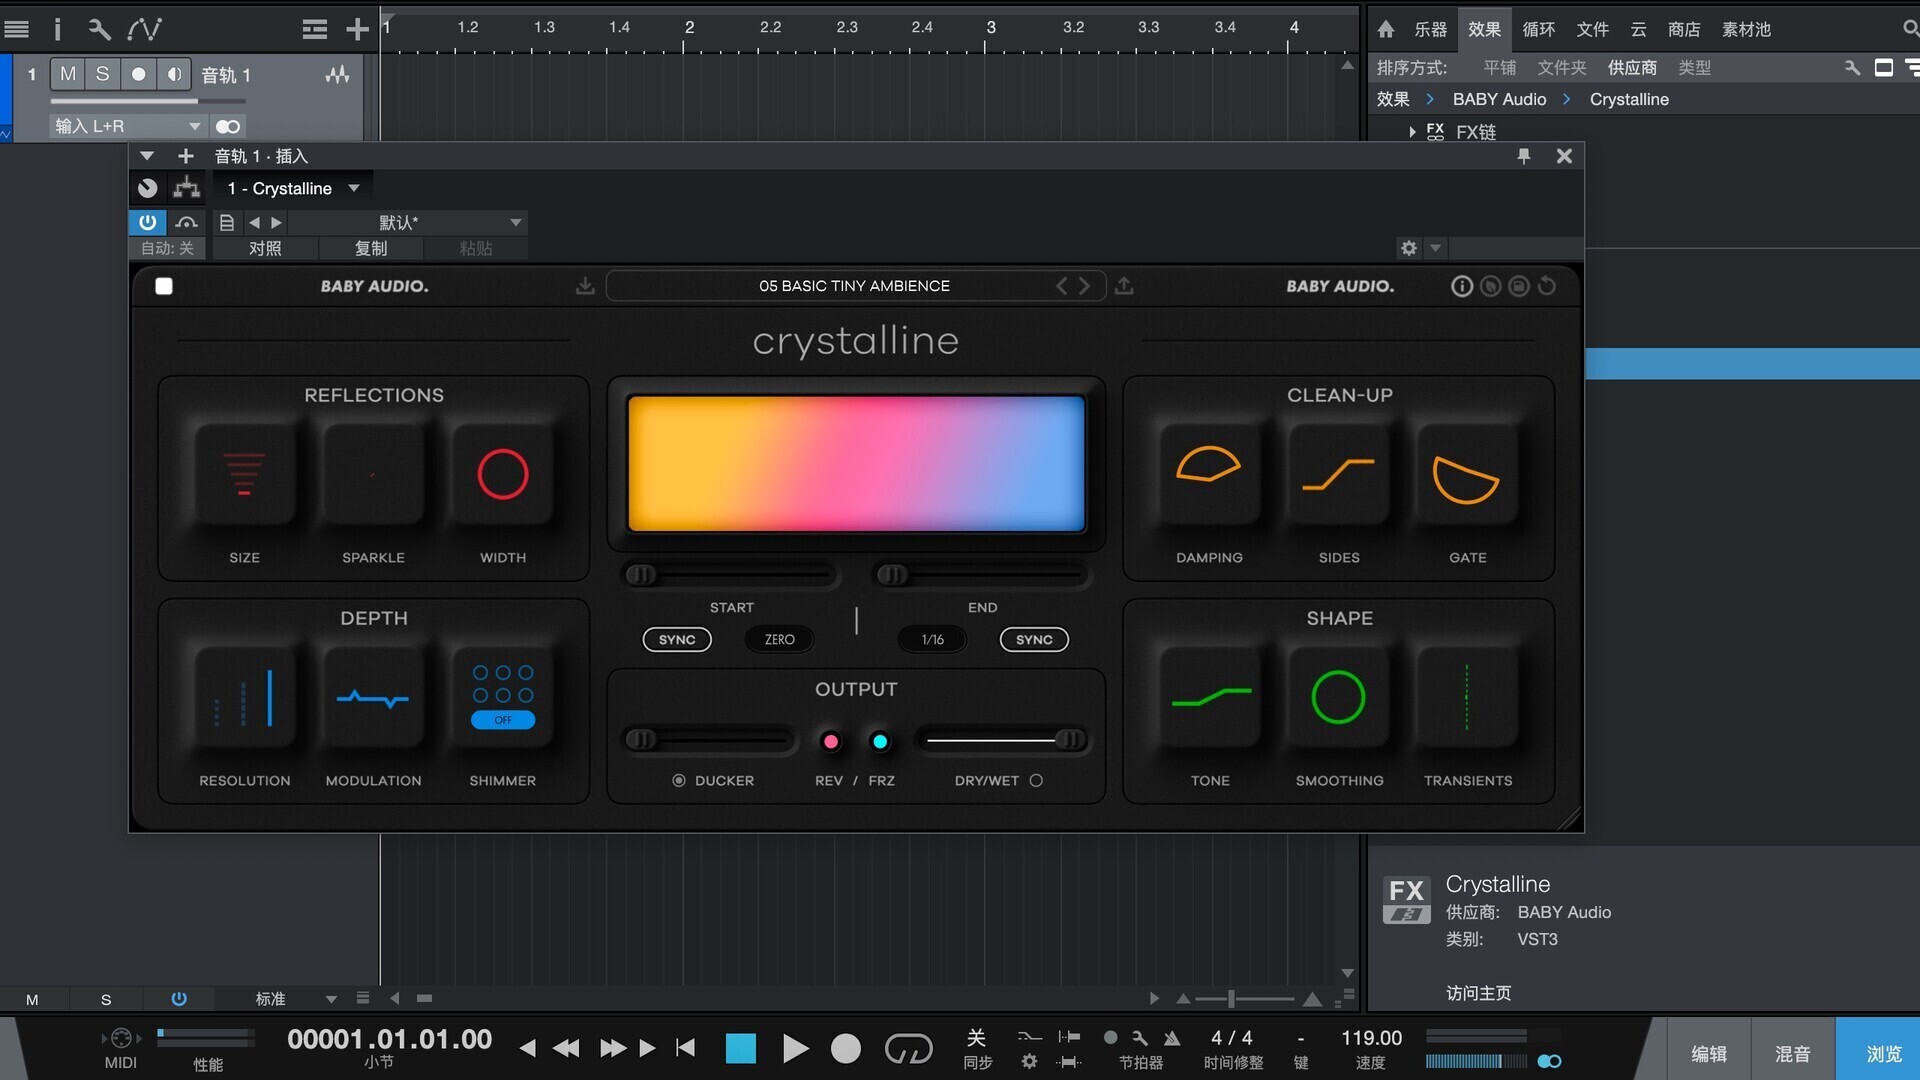Screen dimensions: 1920x1080
Task: Mute track 音轨 1 with M
Action: tap(68, 74)
